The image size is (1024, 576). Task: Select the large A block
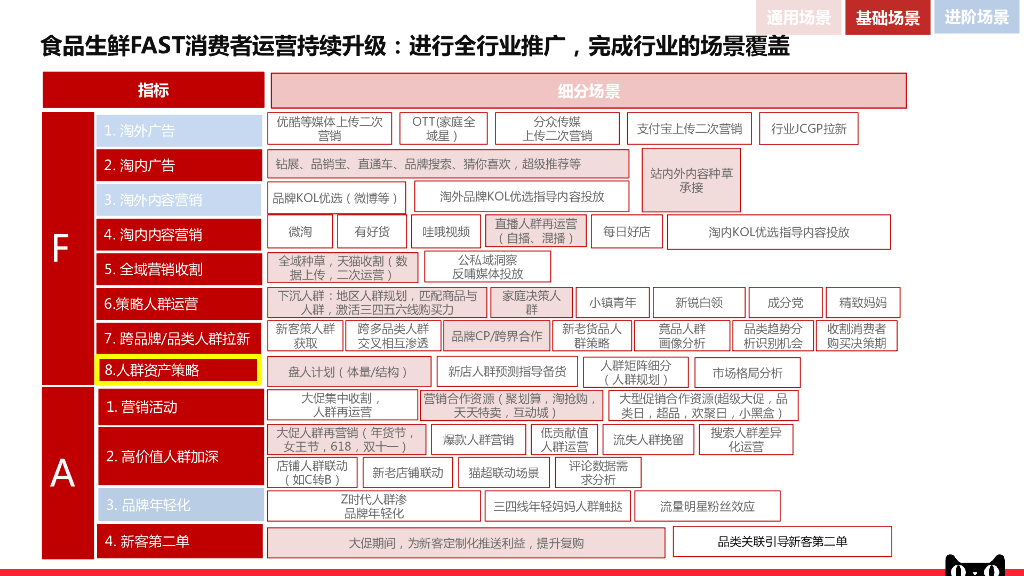click(x=68, y=473)
